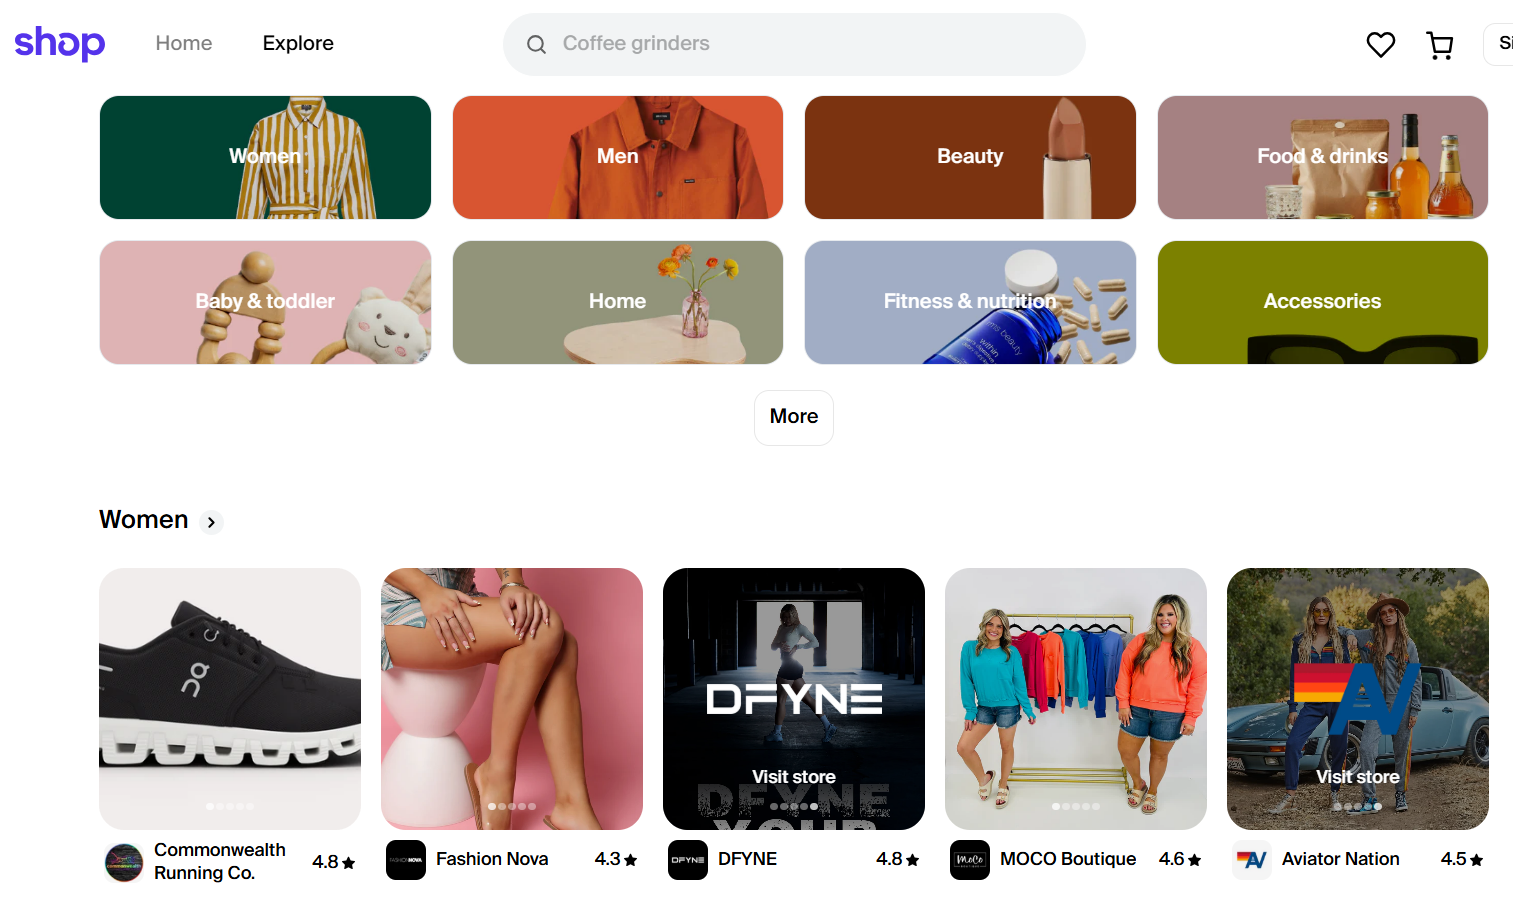The height and width of the screenshot is (903, 1513).
Task: Switch to the Home tab
Action: pos(183,43)
